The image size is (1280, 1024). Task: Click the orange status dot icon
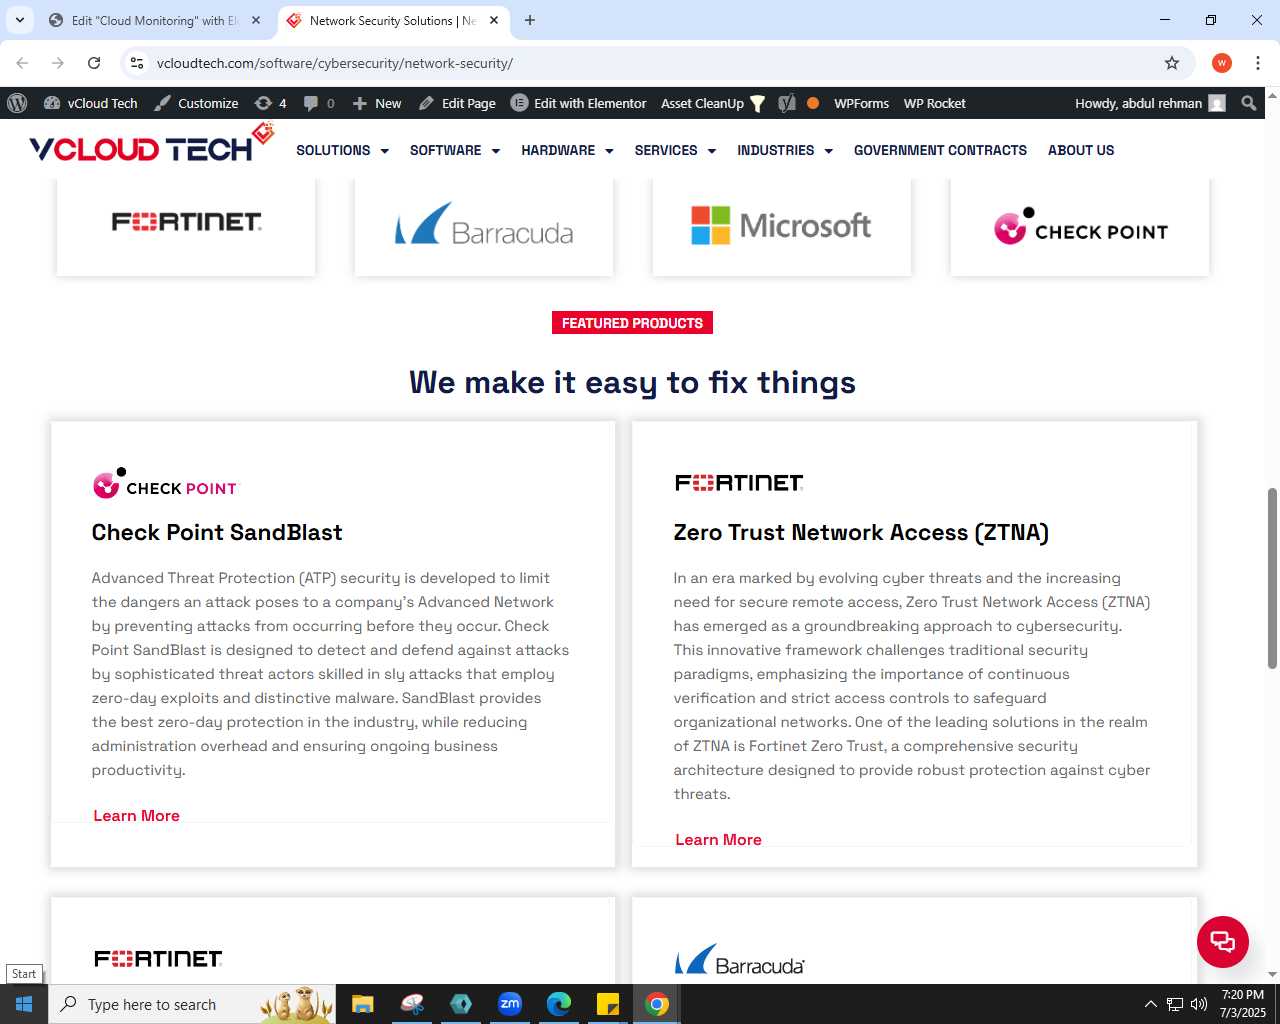[813, 103]
